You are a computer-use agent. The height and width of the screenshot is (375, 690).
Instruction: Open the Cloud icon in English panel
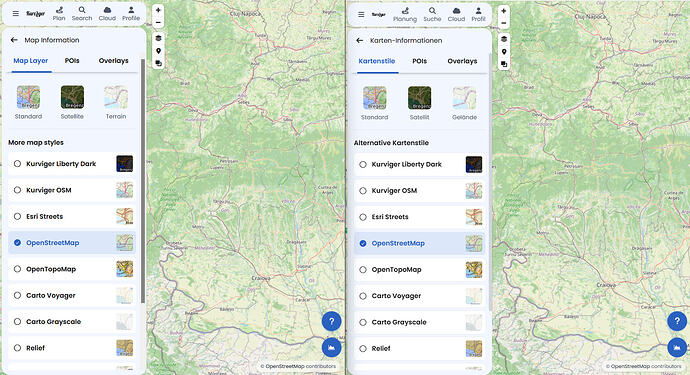[107, 14]
